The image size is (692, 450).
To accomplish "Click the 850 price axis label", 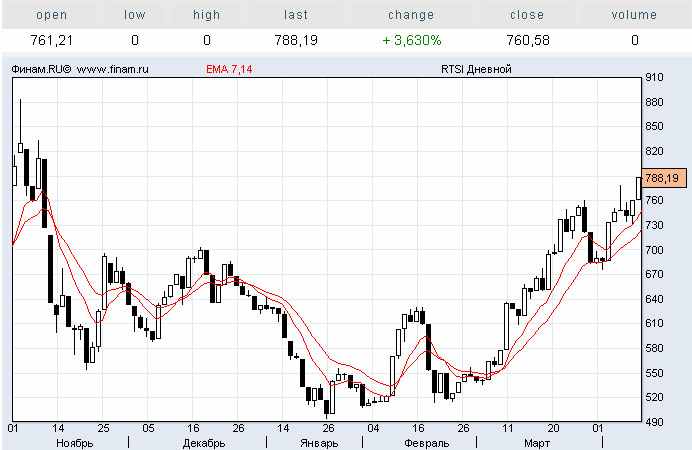I will 654,127.
